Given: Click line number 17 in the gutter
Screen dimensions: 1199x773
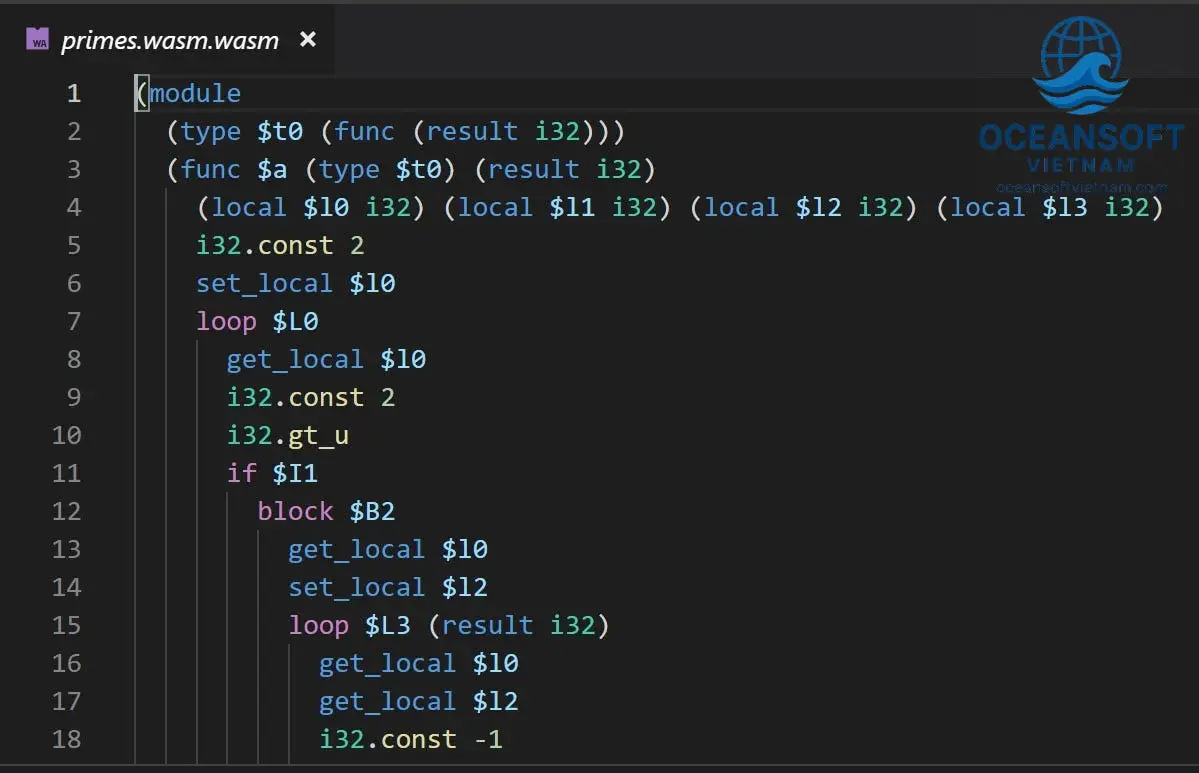Looking at the screenshot, I should coord(67,701).
